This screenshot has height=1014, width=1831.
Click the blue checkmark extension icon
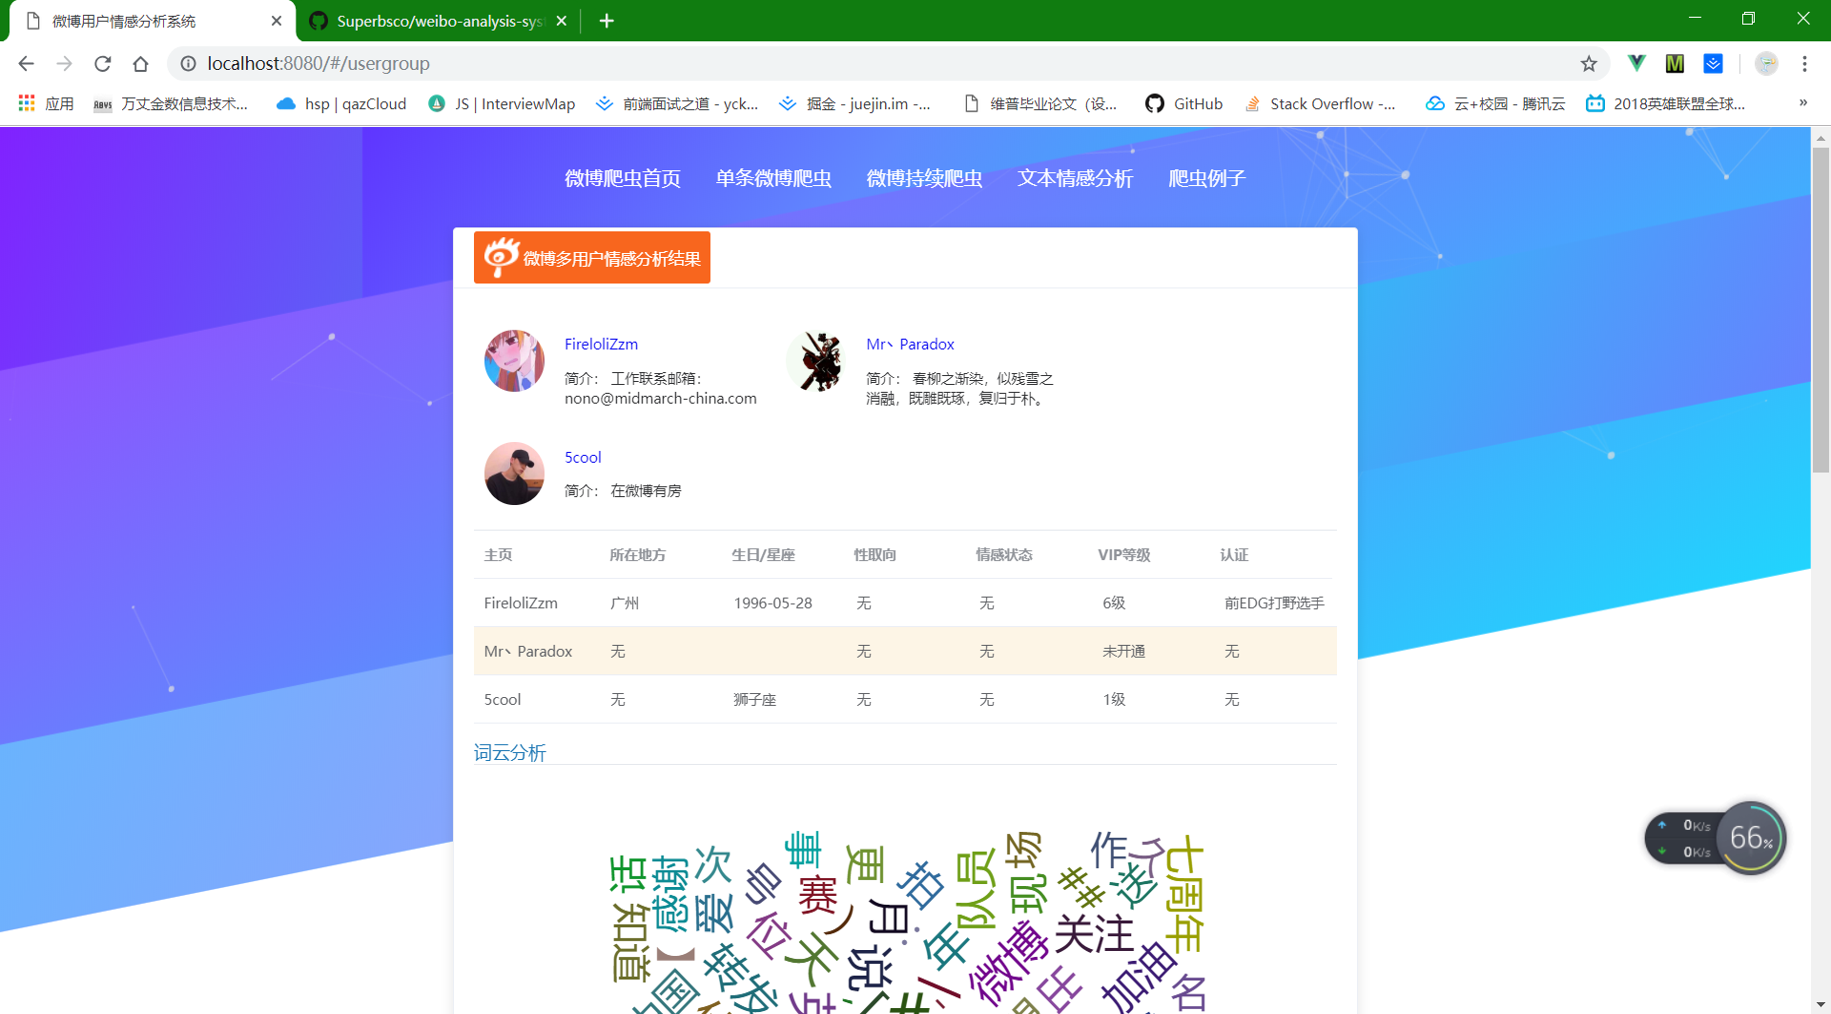click(x=1713, y=63)
